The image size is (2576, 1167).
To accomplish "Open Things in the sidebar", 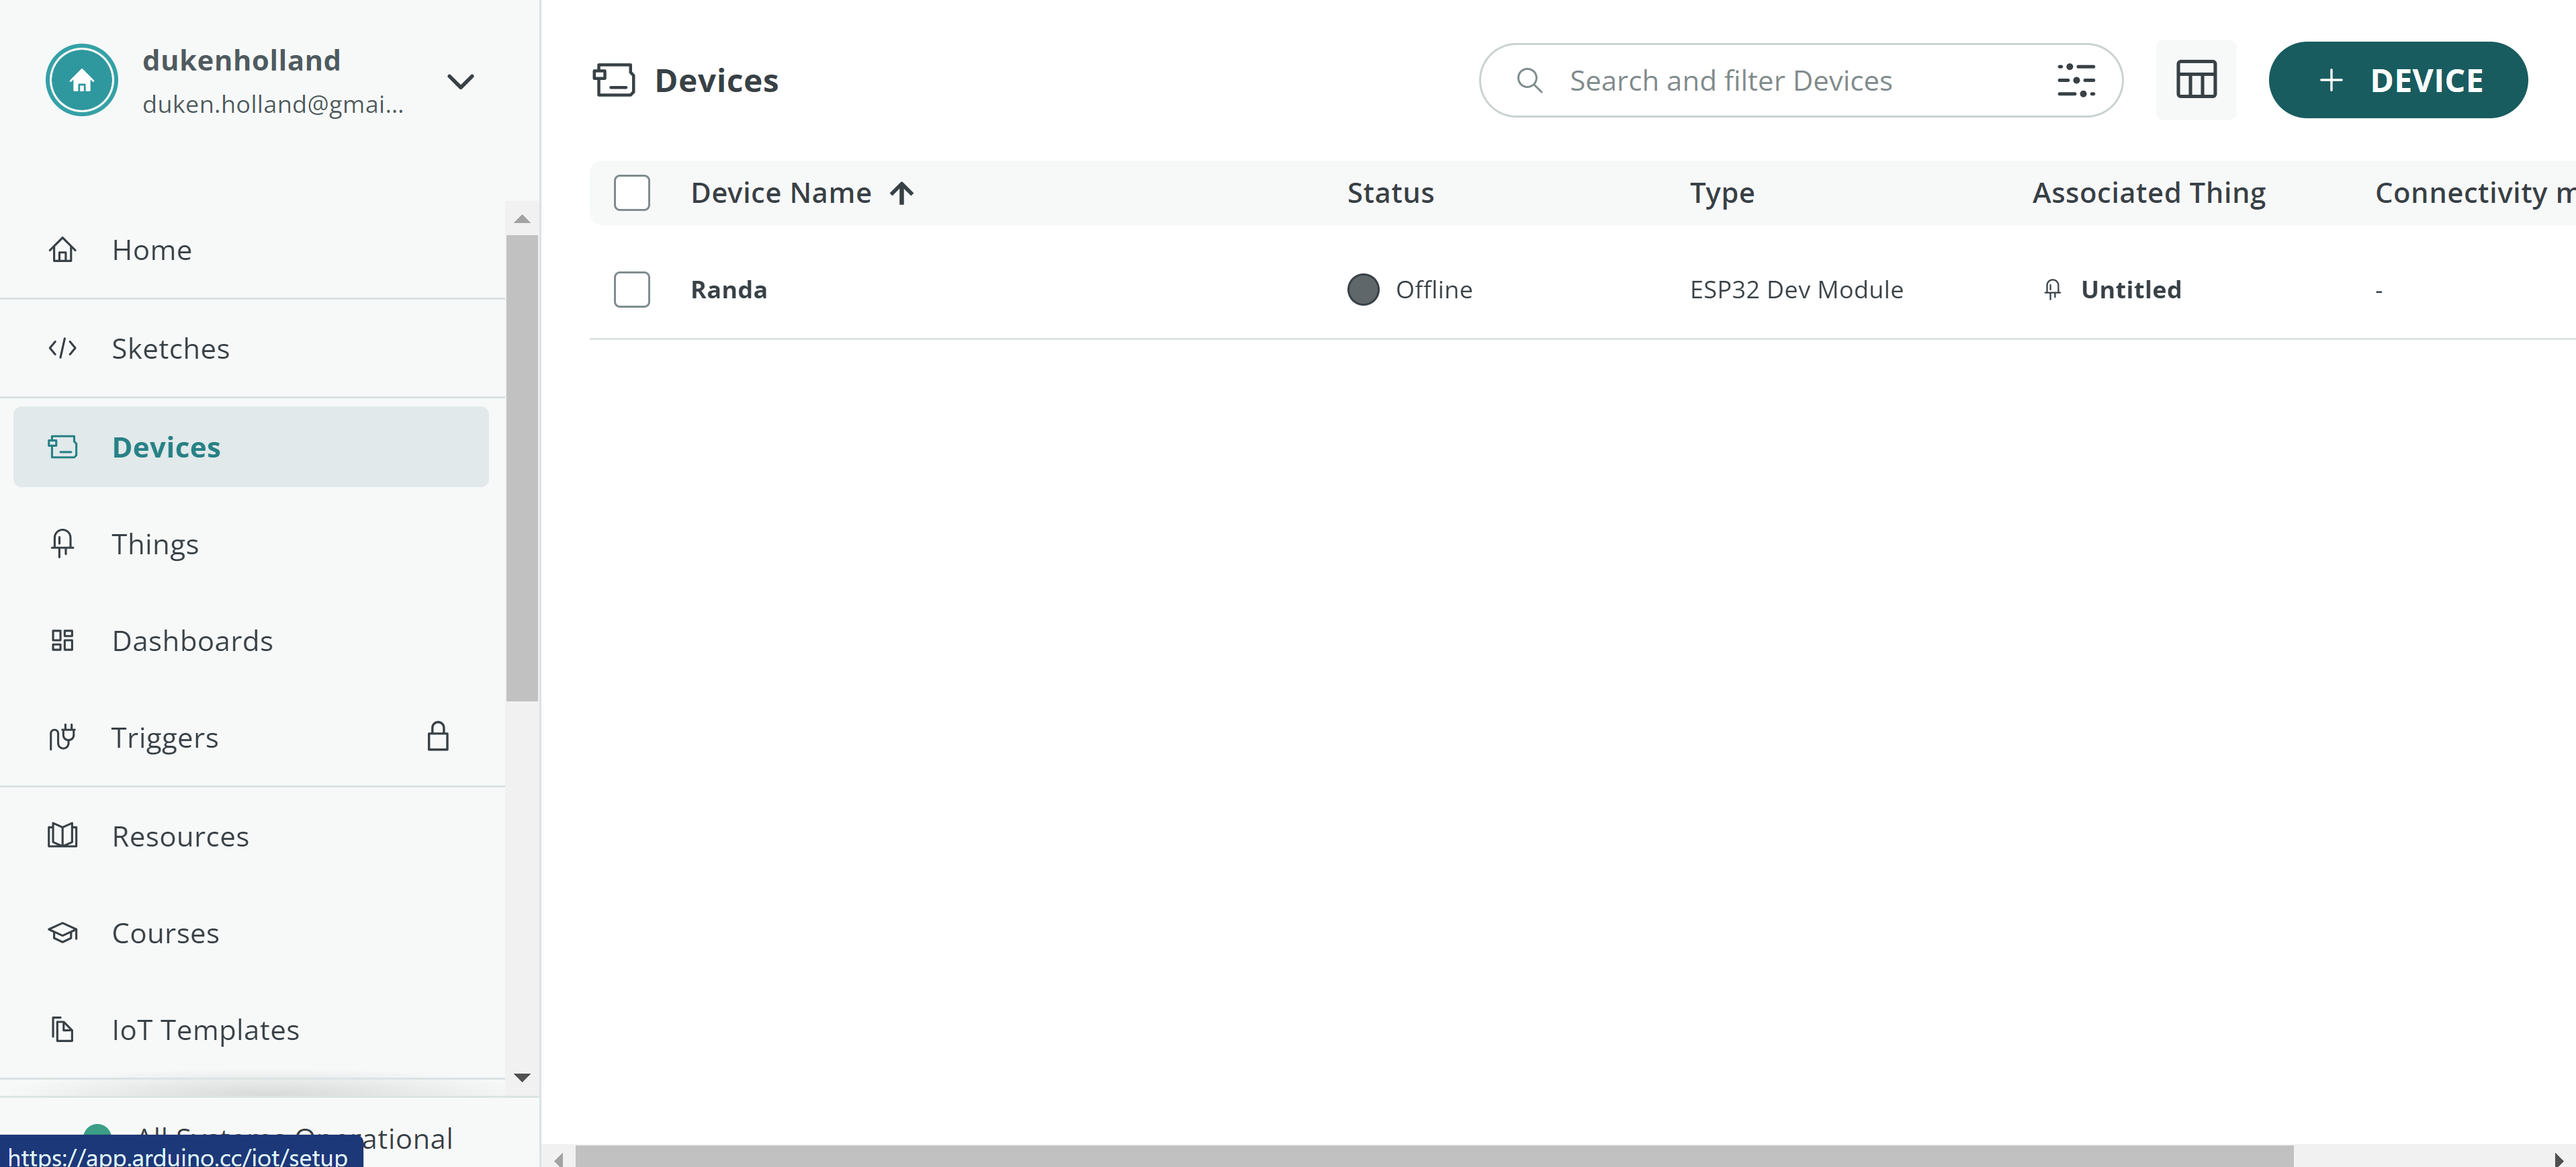I will [252, 544].
